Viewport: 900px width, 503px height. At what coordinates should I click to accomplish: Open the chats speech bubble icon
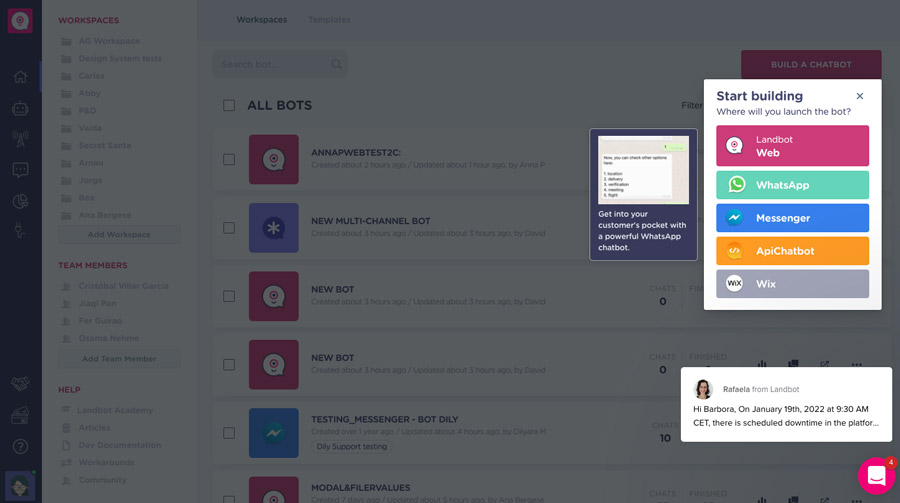click(20, 170)
